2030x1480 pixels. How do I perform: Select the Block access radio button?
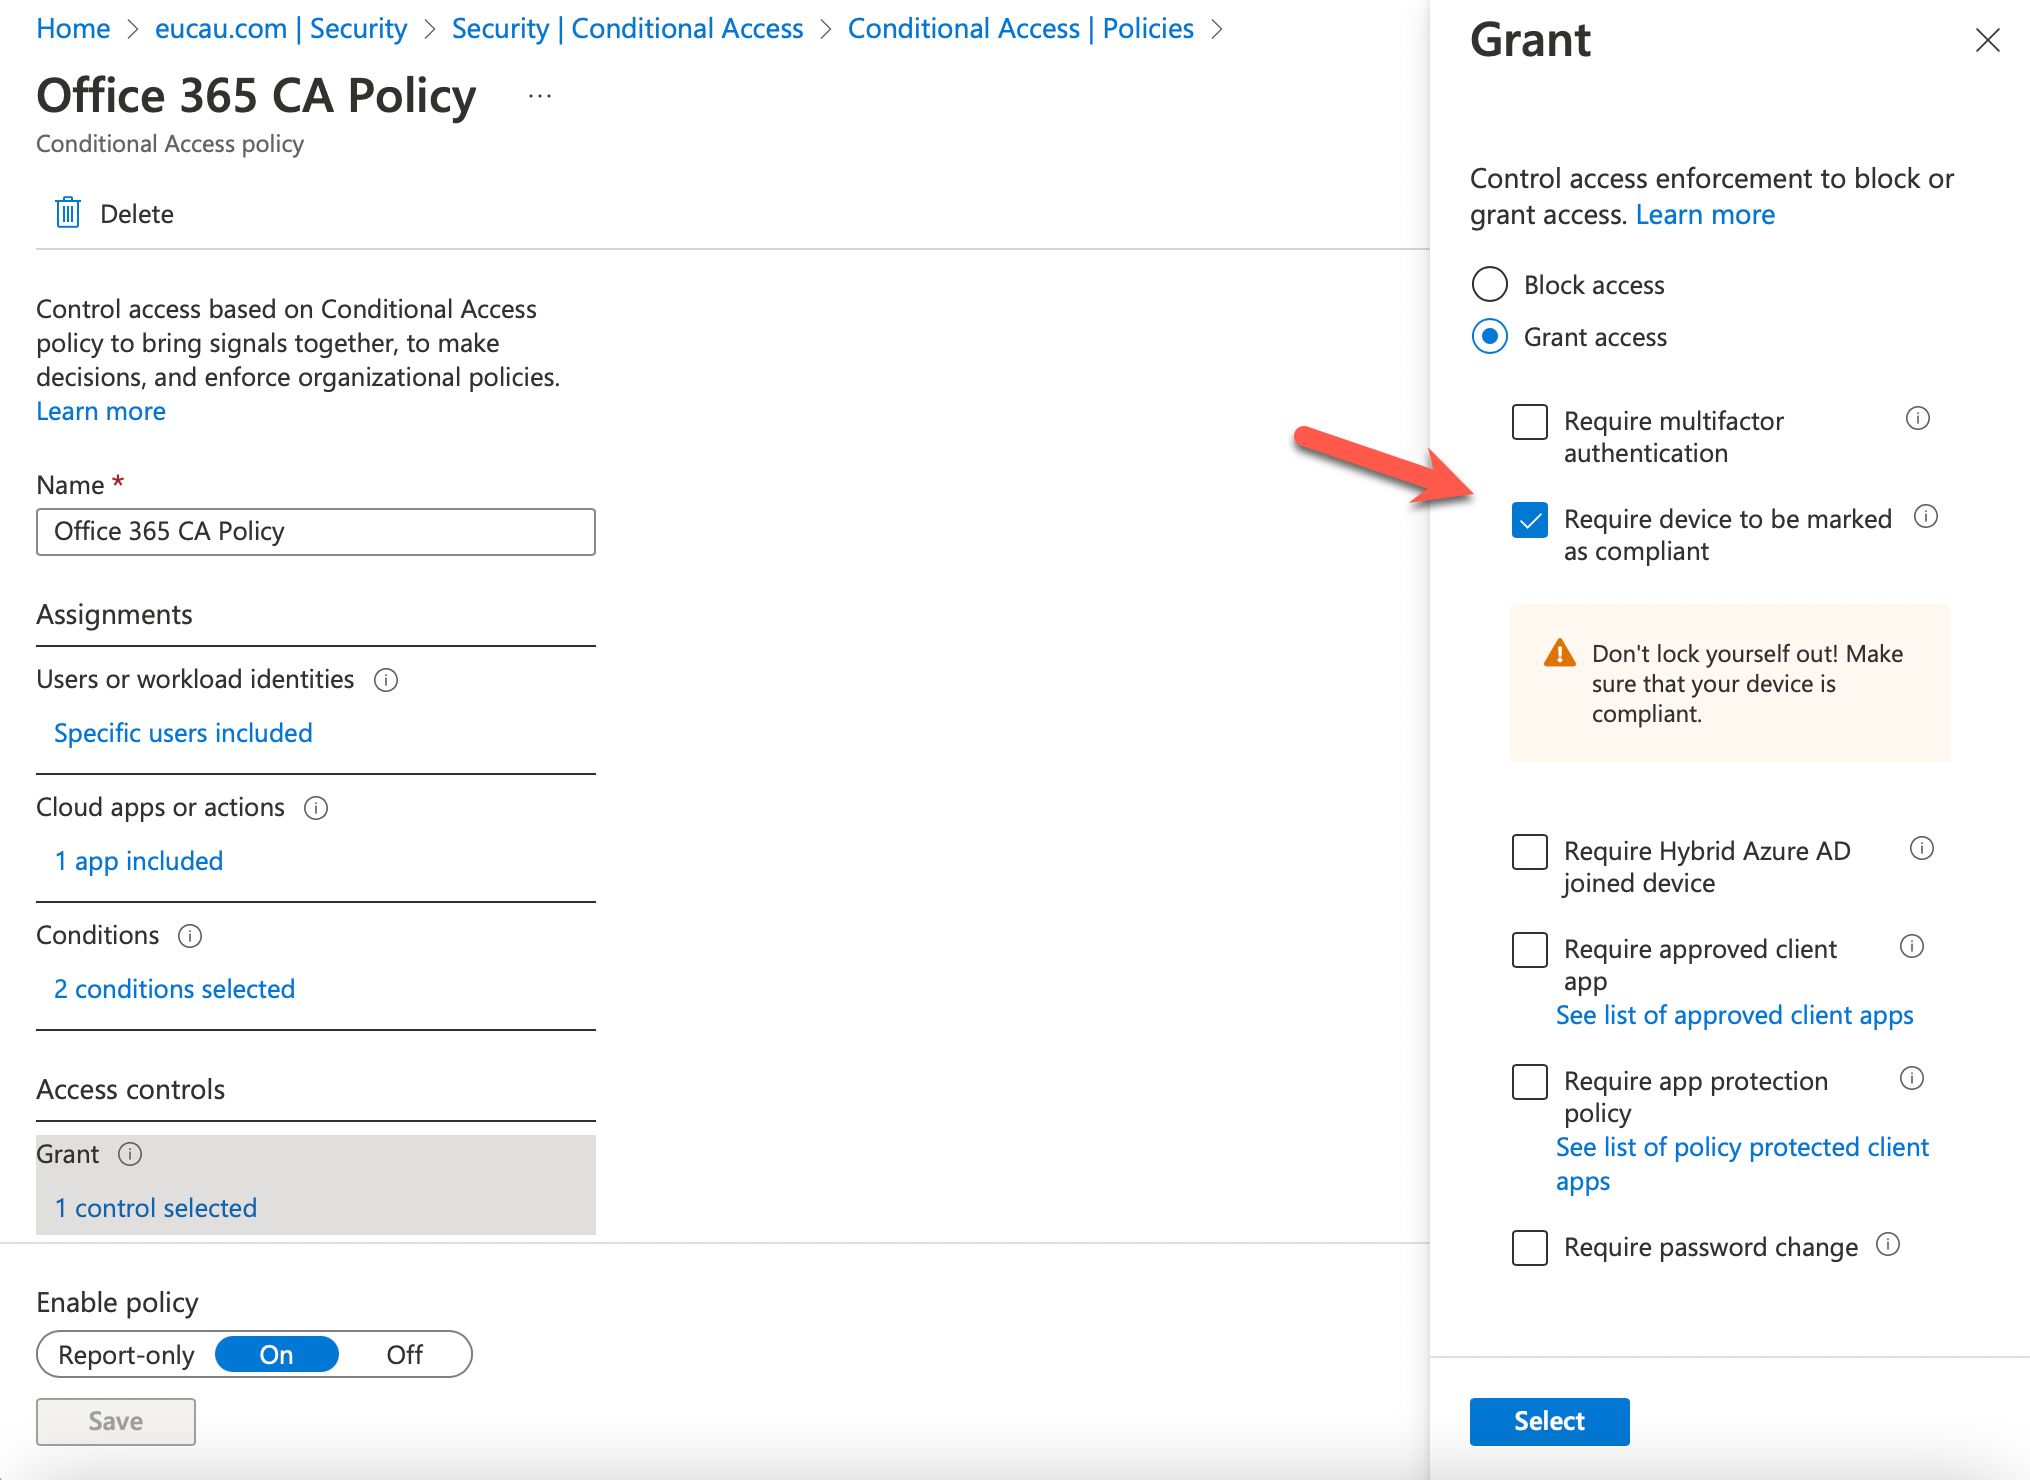pos(1489,284)
